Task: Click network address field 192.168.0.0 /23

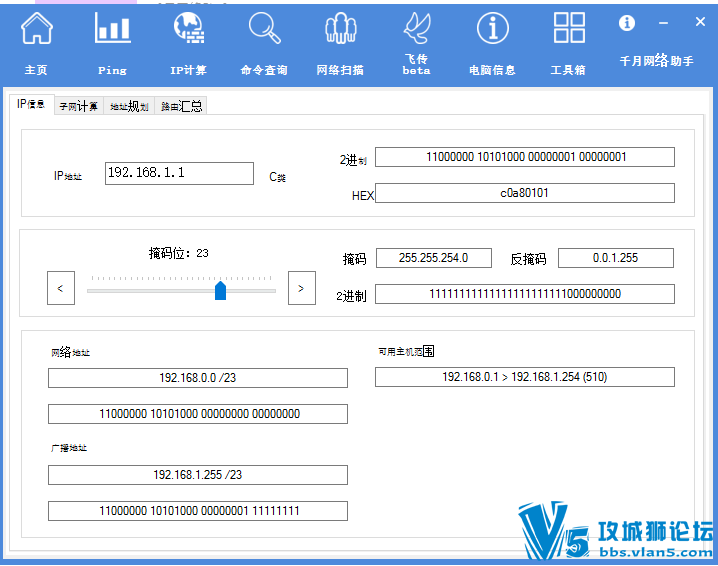Action: click(198, 378)
